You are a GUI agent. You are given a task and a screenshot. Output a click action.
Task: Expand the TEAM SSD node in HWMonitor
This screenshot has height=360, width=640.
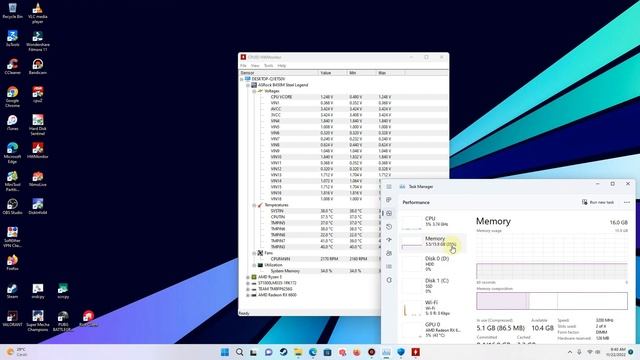tap(248, 289)
